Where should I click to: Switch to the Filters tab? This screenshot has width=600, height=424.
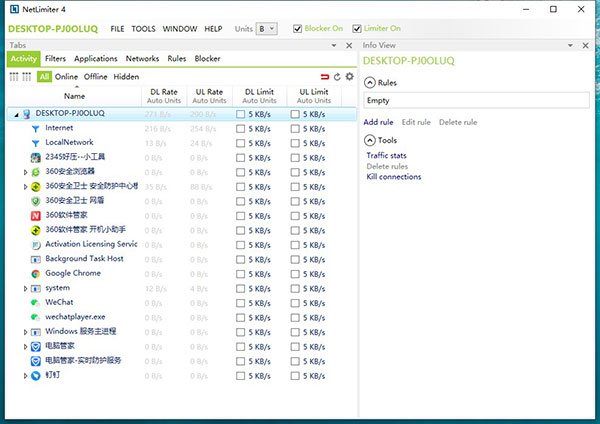[x=55, y=59]
